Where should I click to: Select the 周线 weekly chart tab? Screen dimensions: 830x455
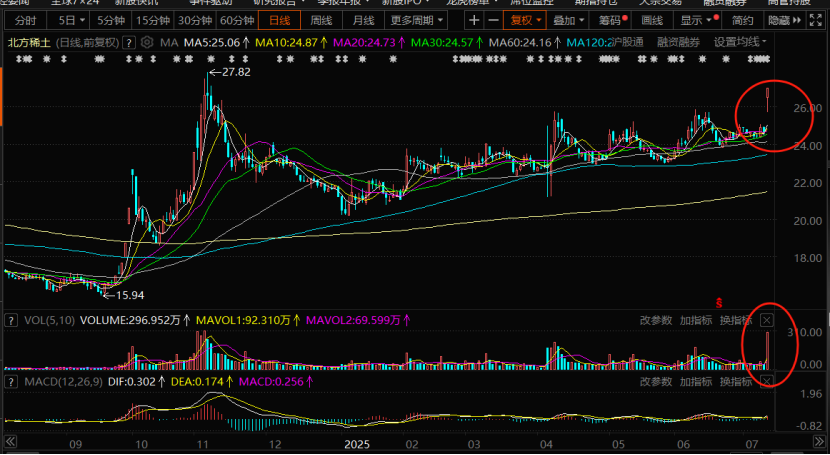pyautogui.click(x=321, y=21)
